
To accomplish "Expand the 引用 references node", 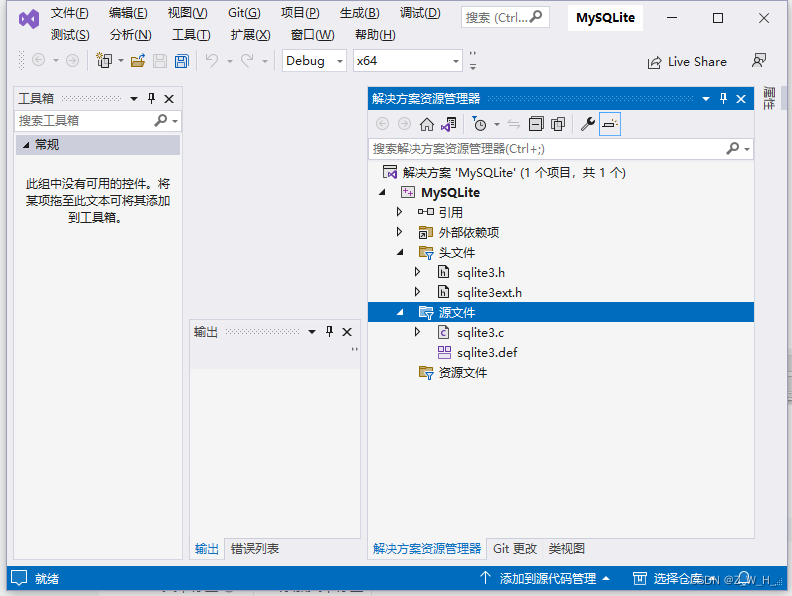I will 400,212.
